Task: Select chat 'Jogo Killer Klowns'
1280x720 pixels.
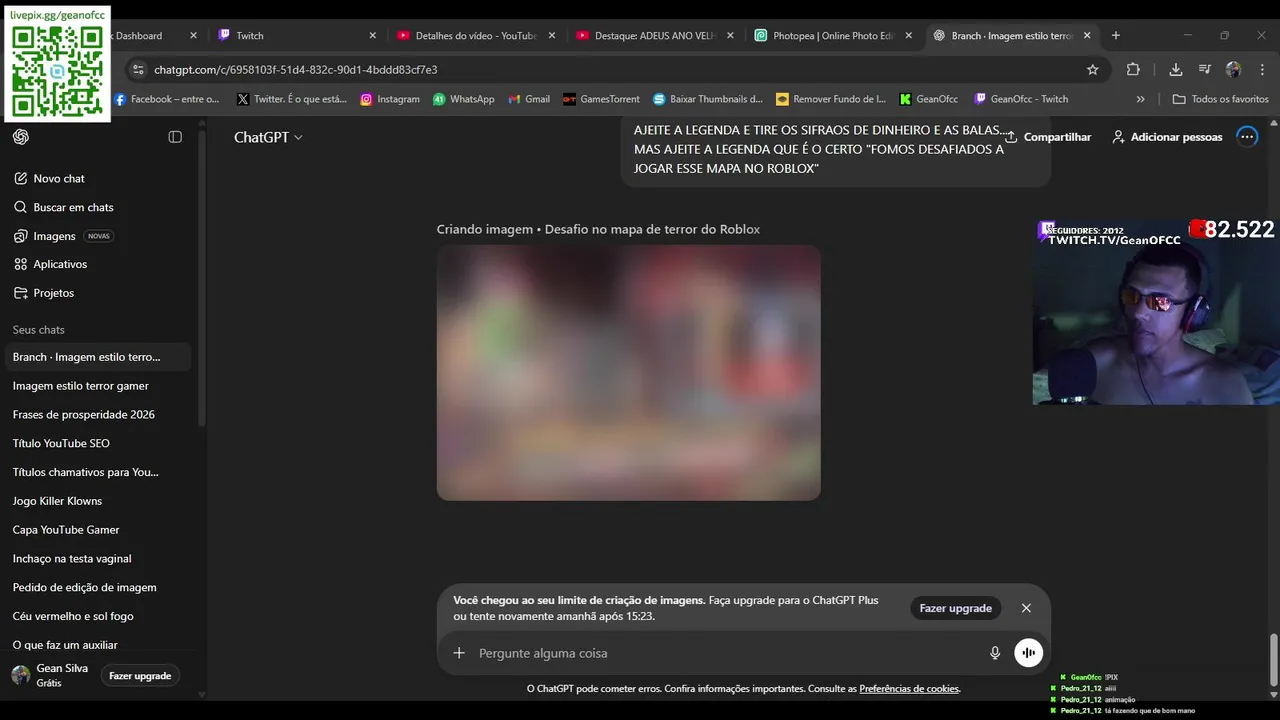Action: pyautogui.click(x=96, y=501)
